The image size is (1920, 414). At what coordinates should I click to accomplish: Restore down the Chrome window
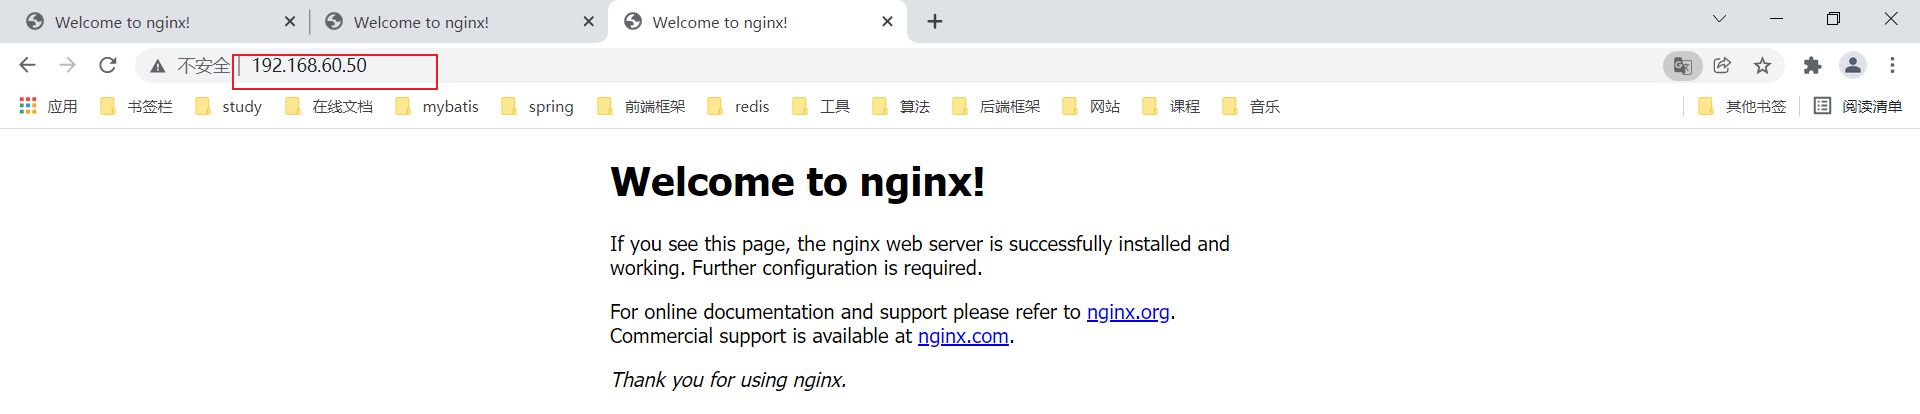(x=1833, y=19)
